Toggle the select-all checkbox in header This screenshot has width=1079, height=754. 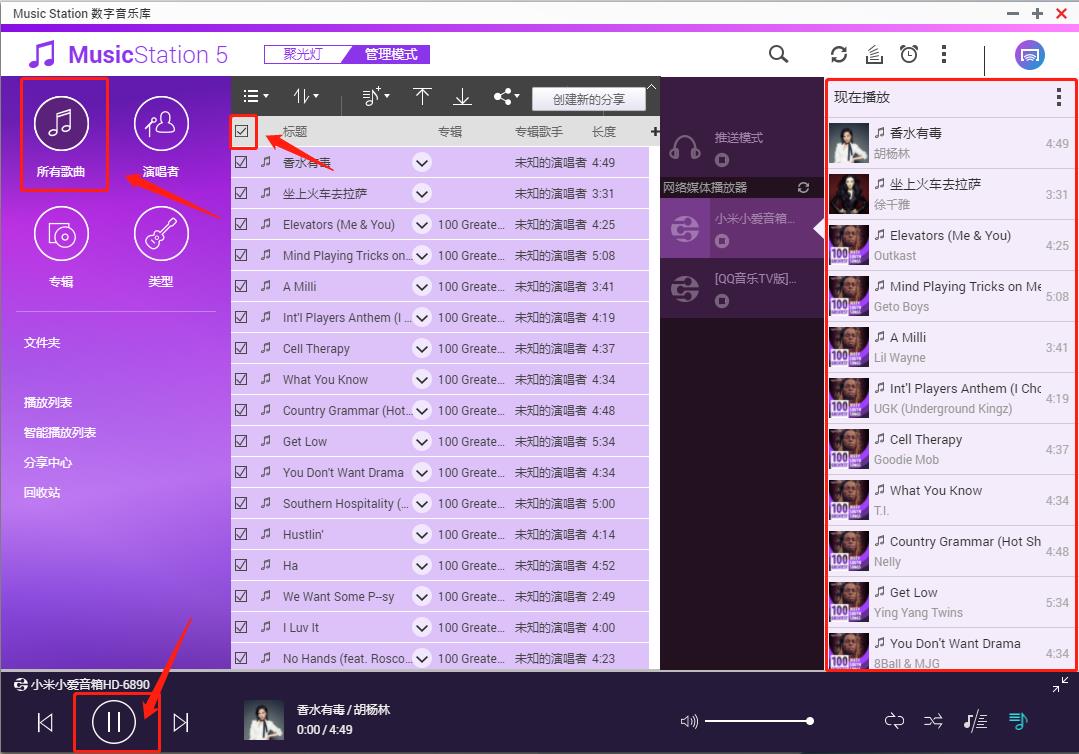click(x=242, y=131)
